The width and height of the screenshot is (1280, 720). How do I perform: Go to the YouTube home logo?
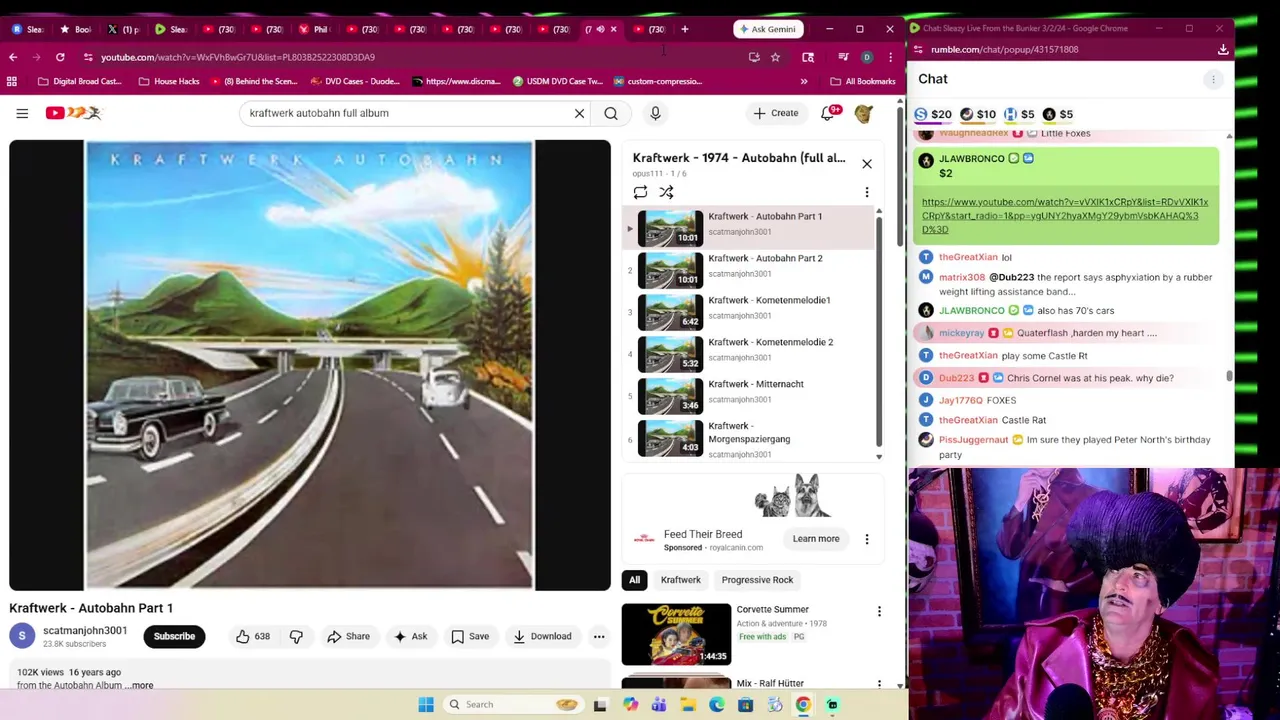(x=73, y=113)
